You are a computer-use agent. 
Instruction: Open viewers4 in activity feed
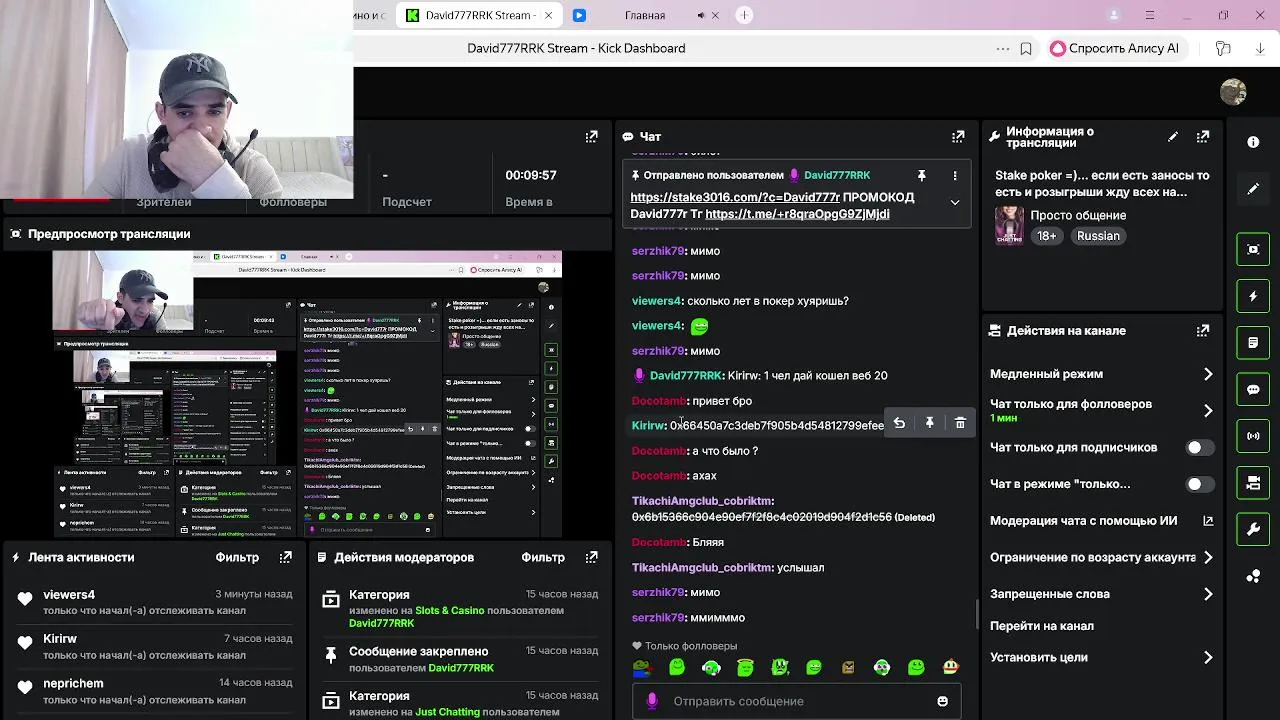(69, 594)
